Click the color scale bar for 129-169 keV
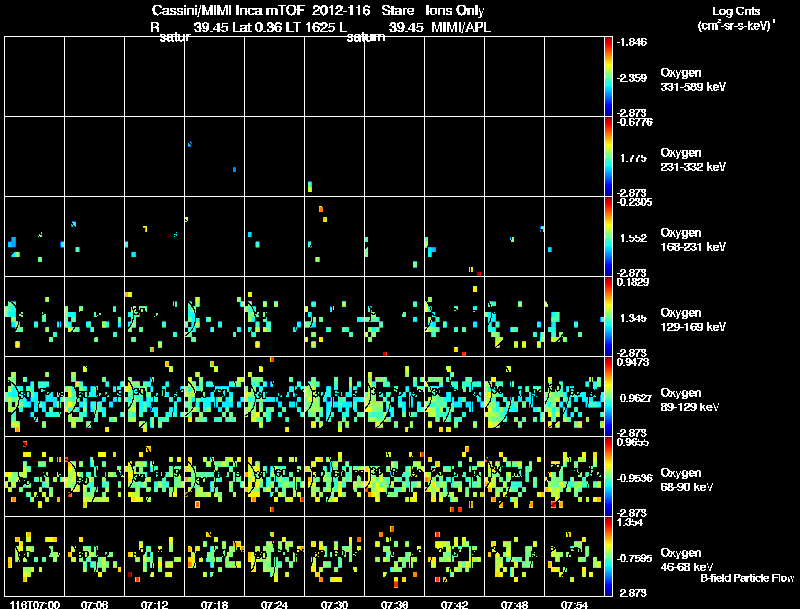This screenshot has height=609, width=800. pyautogui.click(x=608, y=317)
